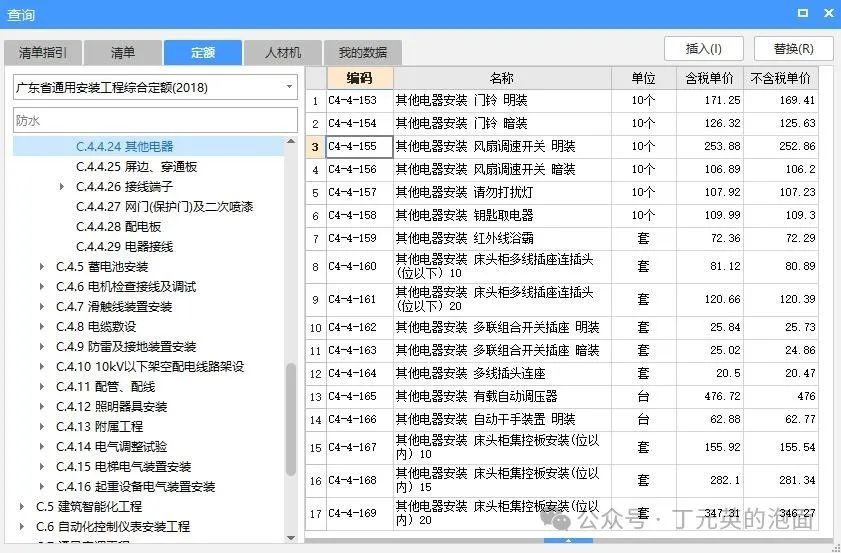841x553 pixels.
Task: Select code cell C4-4-160
Action: coord(359,266)
